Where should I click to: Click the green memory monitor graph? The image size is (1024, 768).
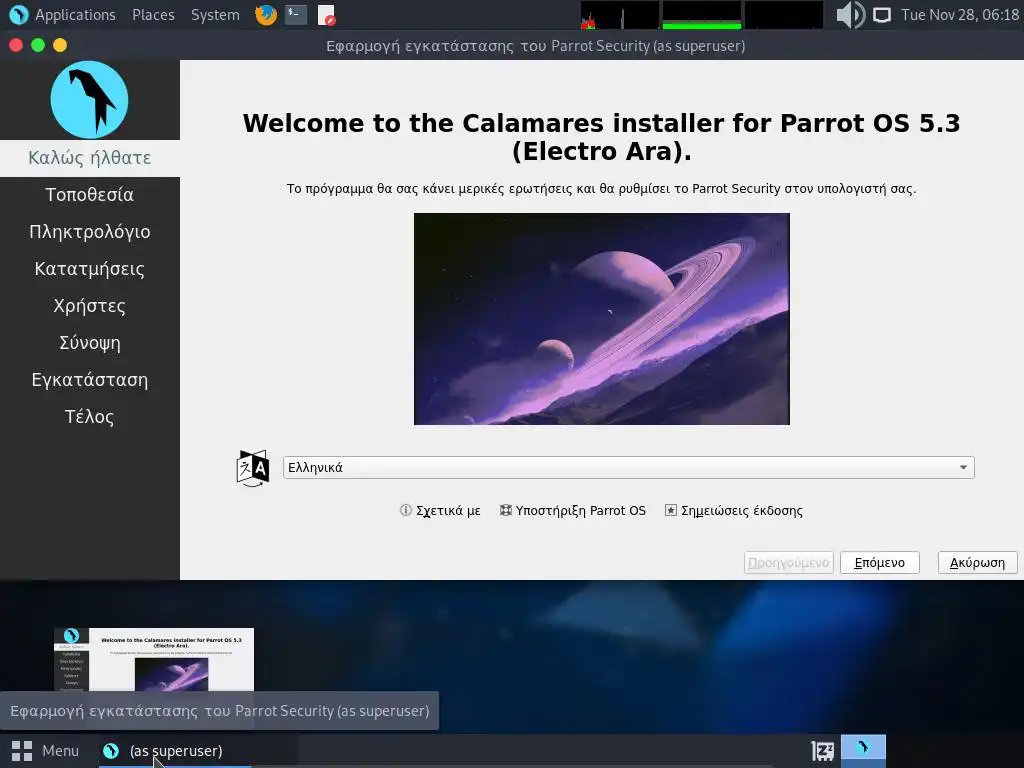tap(701, 14)
